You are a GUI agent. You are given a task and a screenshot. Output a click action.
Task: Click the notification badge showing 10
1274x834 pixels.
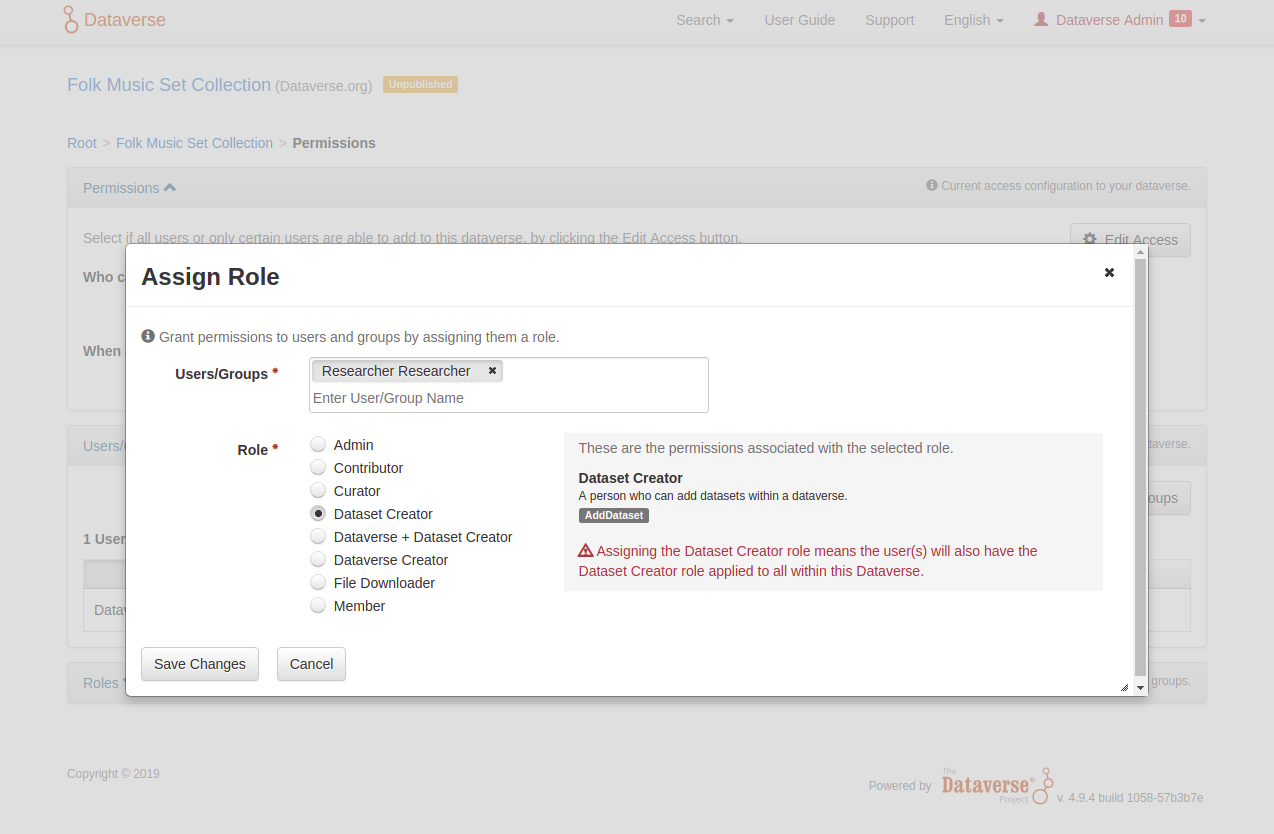[x=1180, y=19]
